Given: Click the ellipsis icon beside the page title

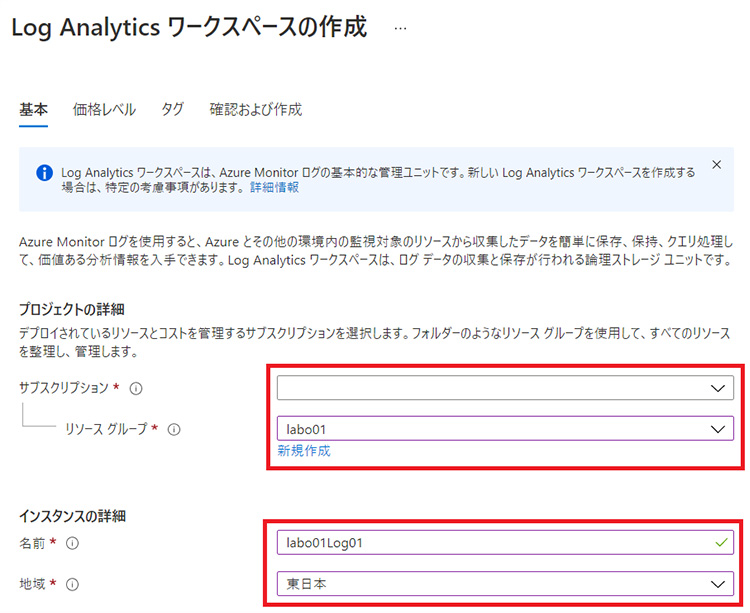Looking at the screenshot, I should coord(401,29).
